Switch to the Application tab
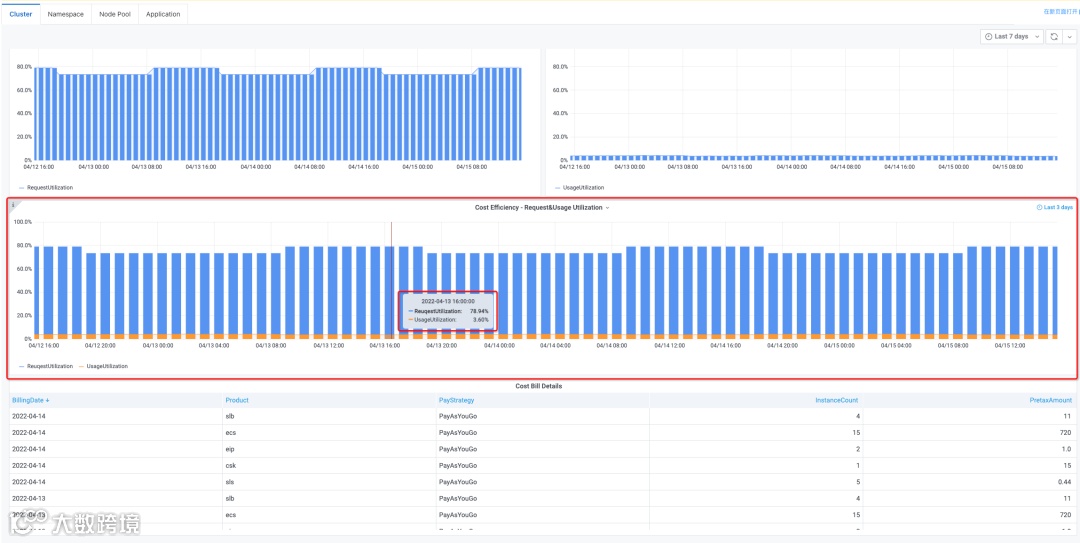The image size is (1080, 543). [x=163, y=14]
